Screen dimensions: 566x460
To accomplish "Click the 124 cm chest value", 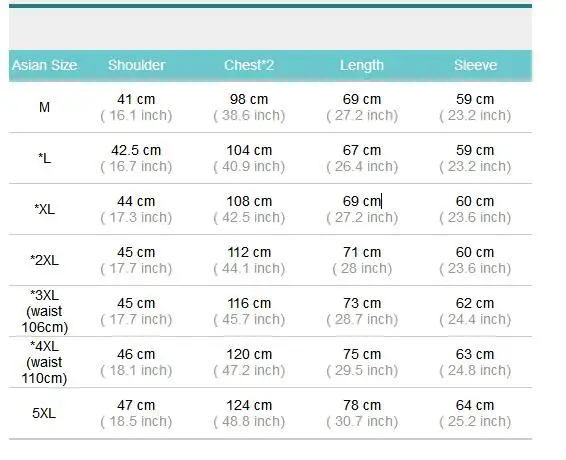I will [249, 405].
